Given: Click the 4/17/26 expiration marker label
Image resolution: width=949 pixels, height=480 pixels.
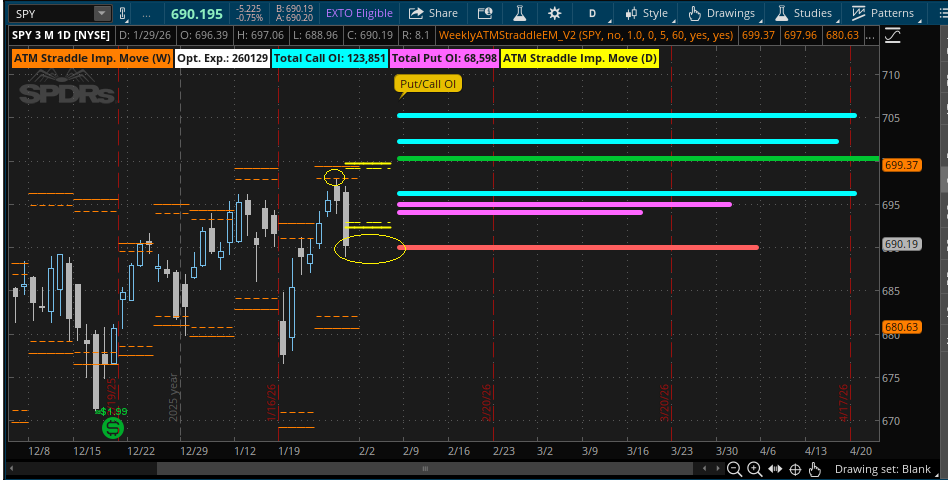Looking at the screenshot, I should (x=844, y=403).
